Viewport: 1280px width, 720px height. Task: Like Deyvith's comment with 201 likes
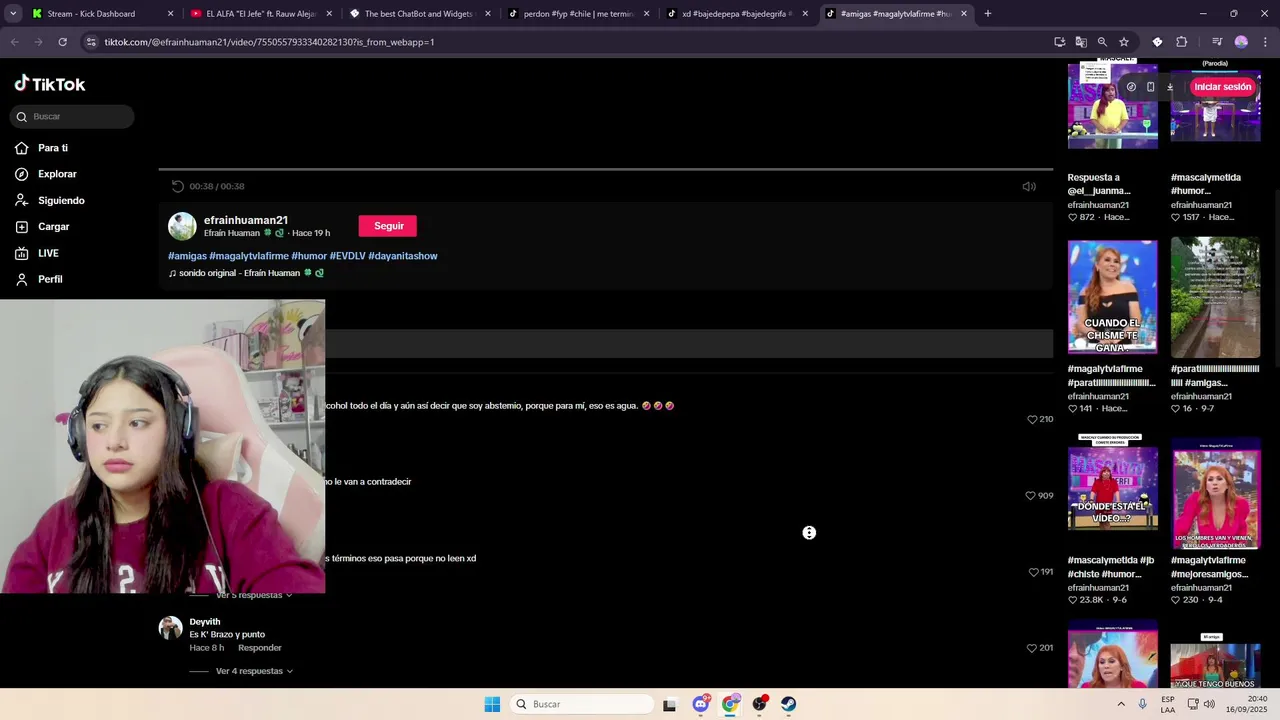tap(1032, 648)
